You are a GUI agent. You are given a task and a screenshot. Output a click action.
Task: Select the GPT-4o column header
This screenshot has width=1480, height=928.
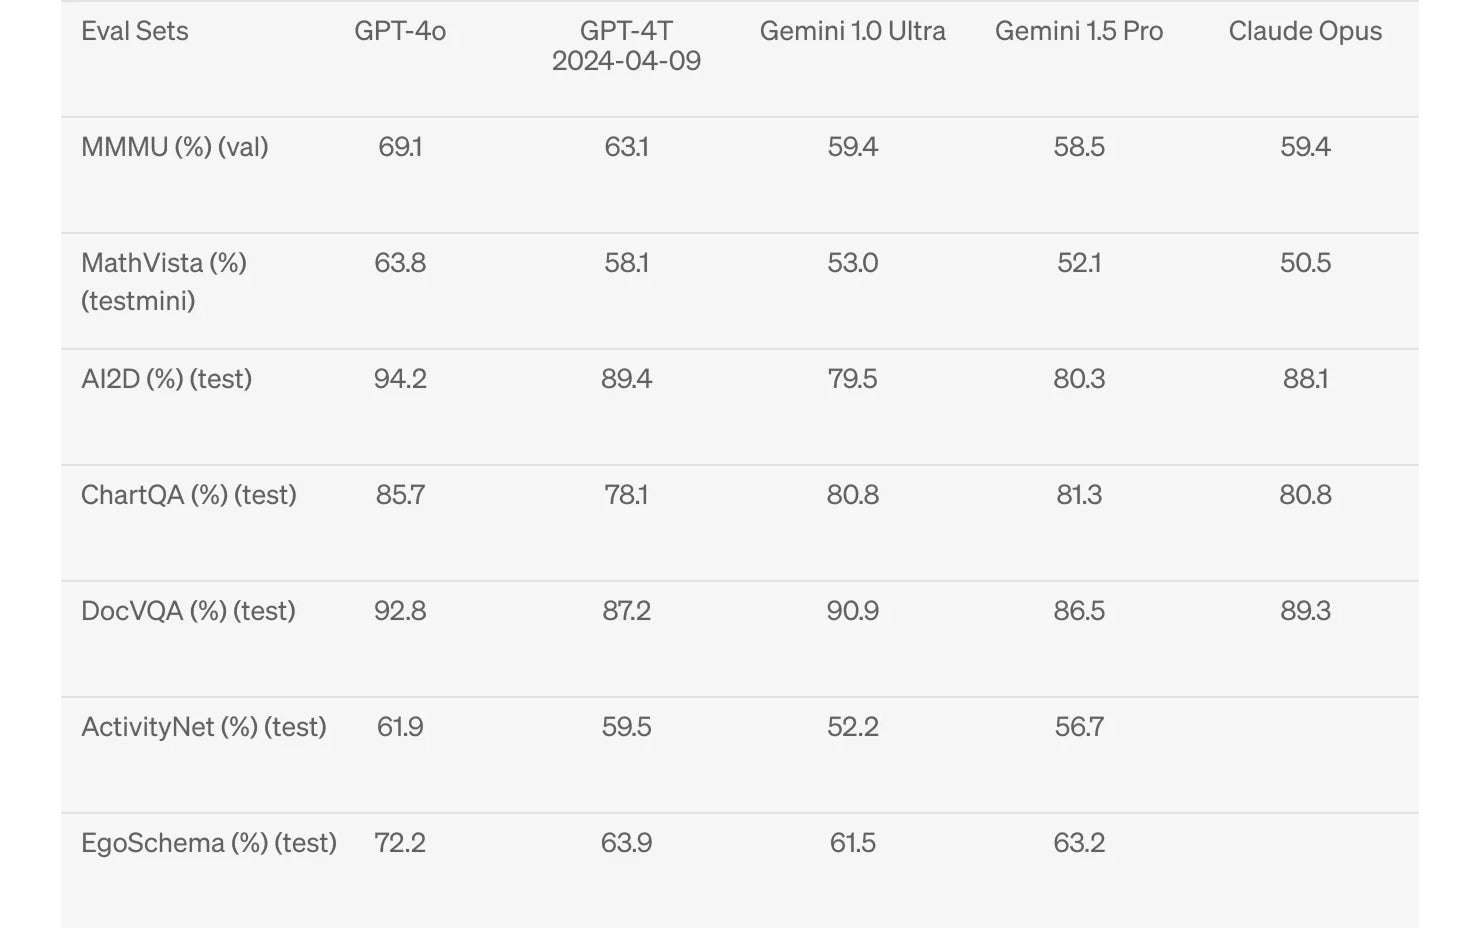pyautogui.click(x=400, y=31)
